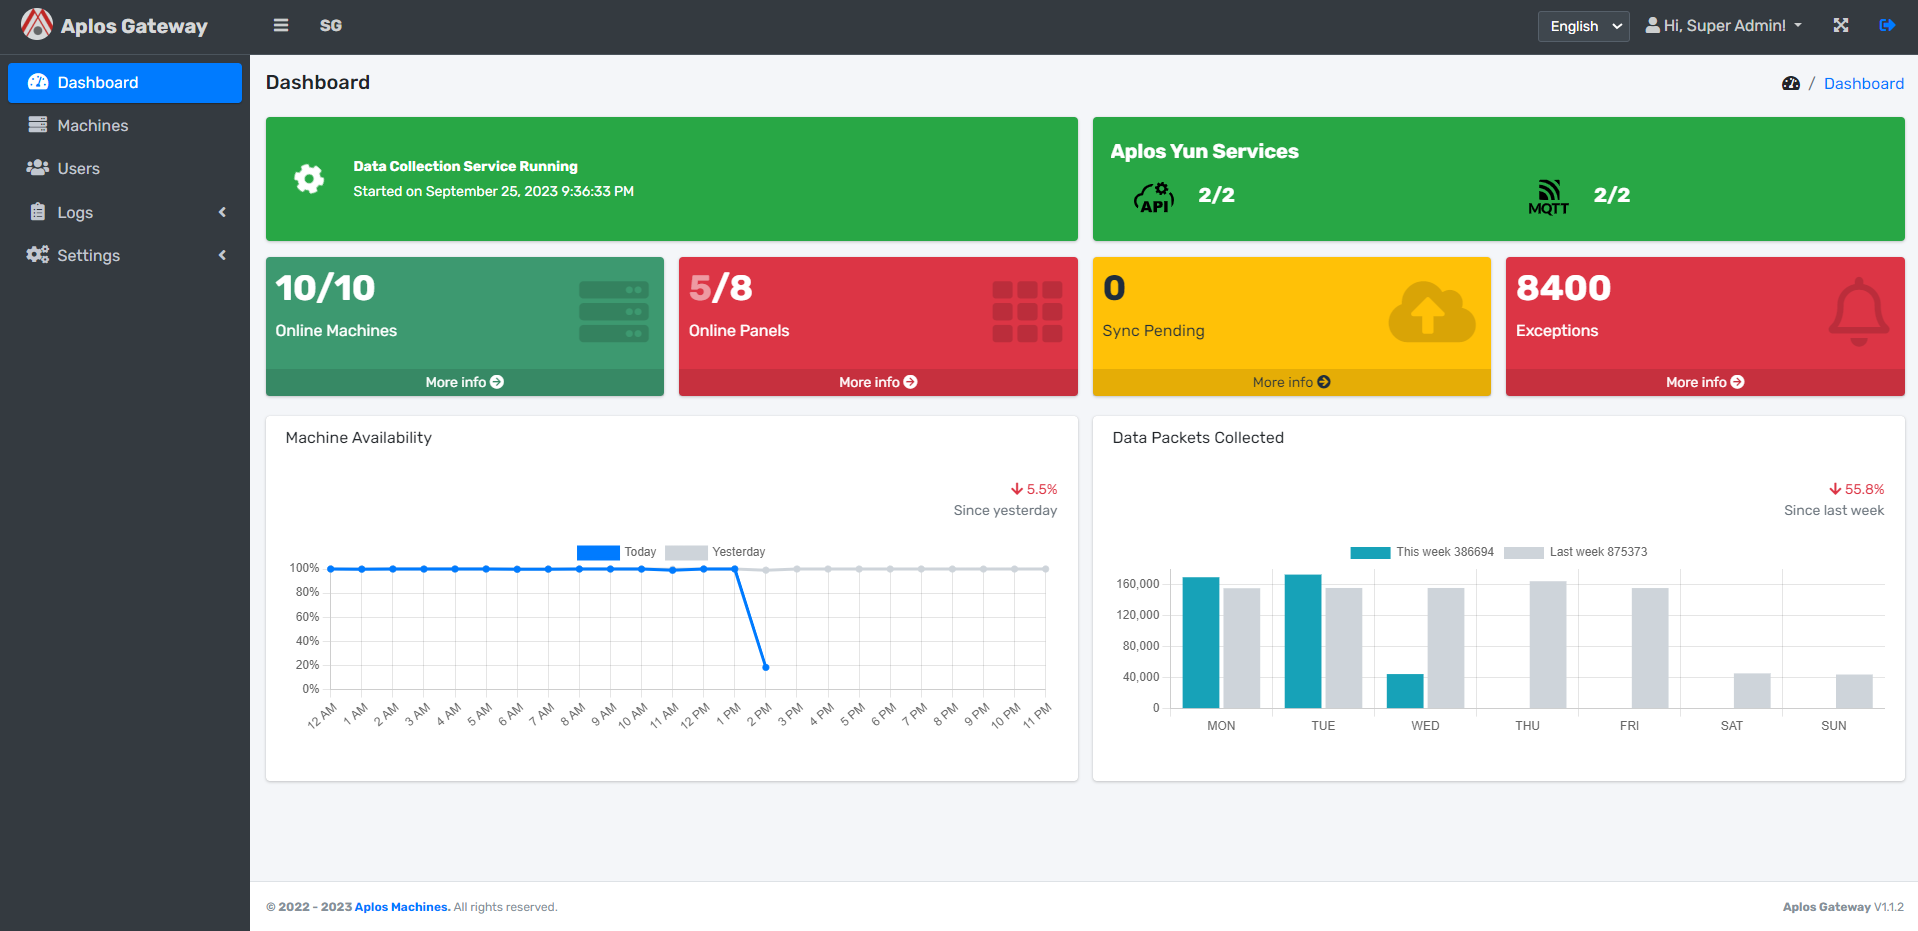The width and height of the screenshot is (1918, 931).
Task: Open Machines in the sidebar
Action: pyautogui.click(x=93, y=125)
